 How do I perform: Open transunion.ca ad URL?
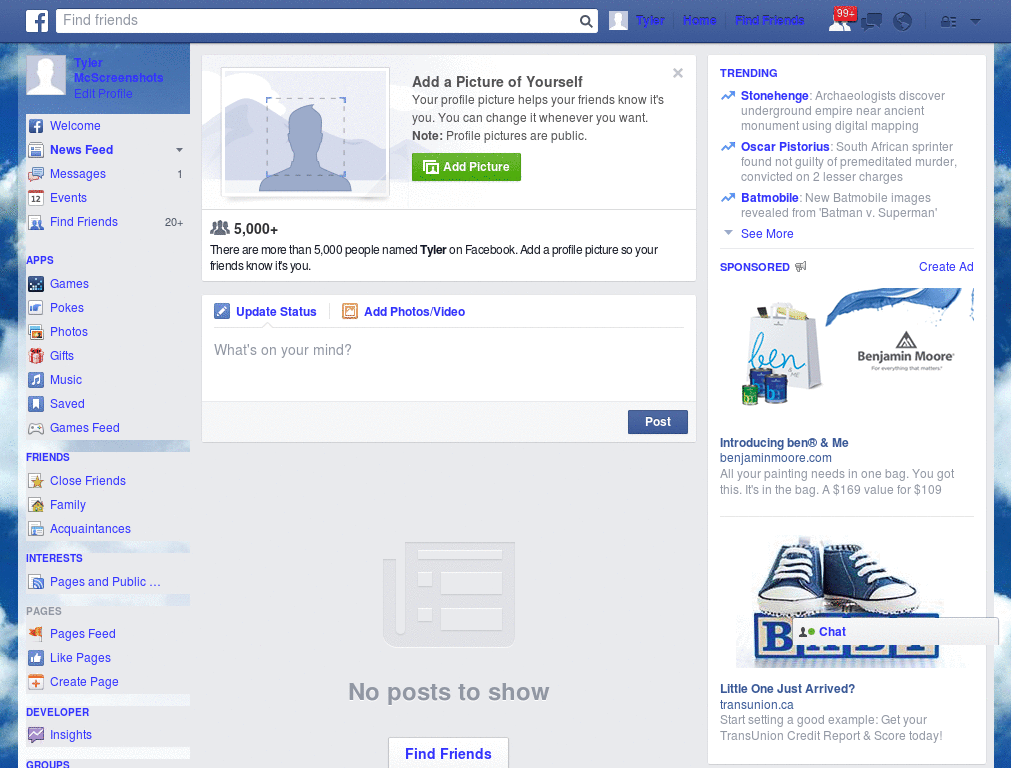click(756, 705)
